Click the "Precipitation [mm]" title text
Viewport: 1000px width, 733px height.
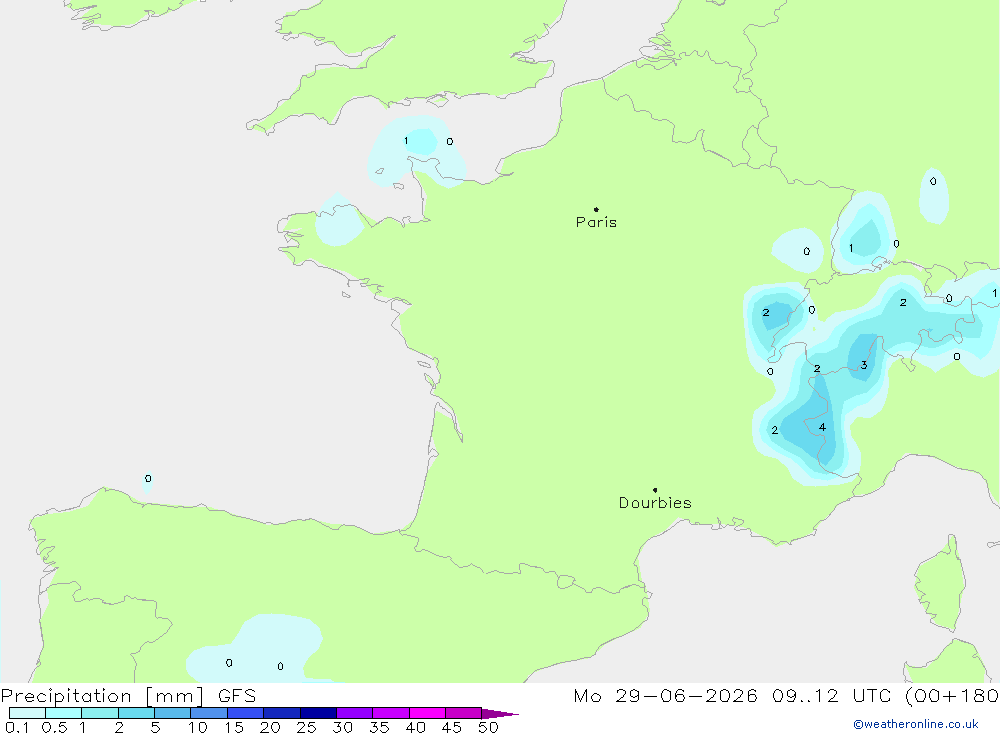click(102, 697)
